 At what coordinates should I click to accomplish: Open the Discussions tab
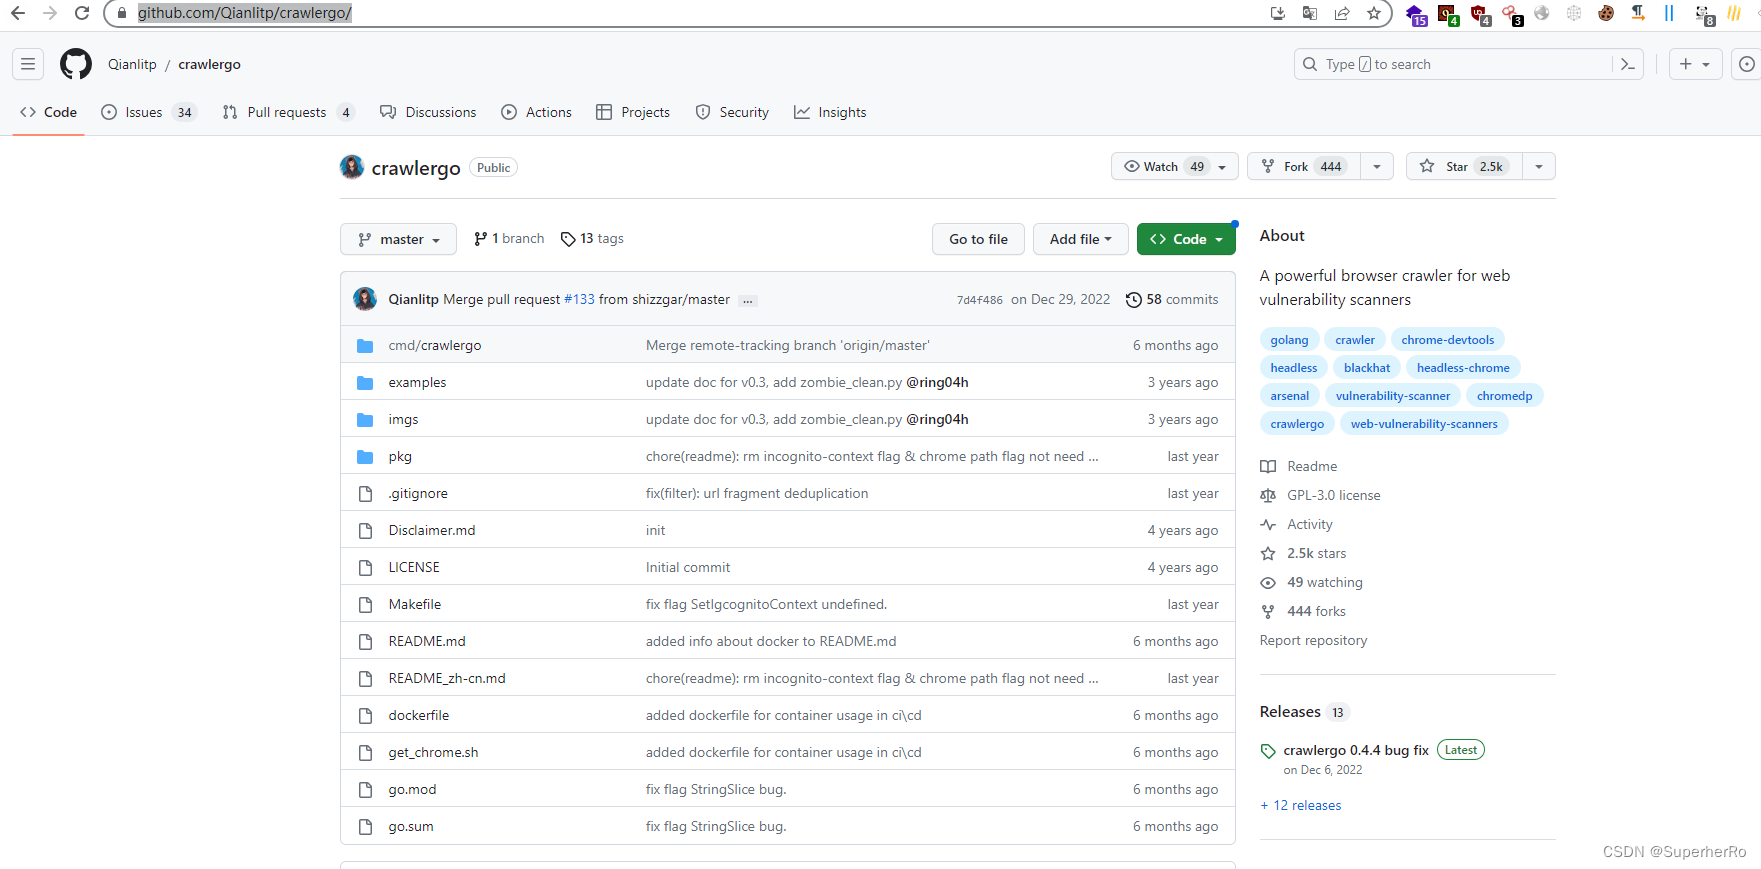428,112
